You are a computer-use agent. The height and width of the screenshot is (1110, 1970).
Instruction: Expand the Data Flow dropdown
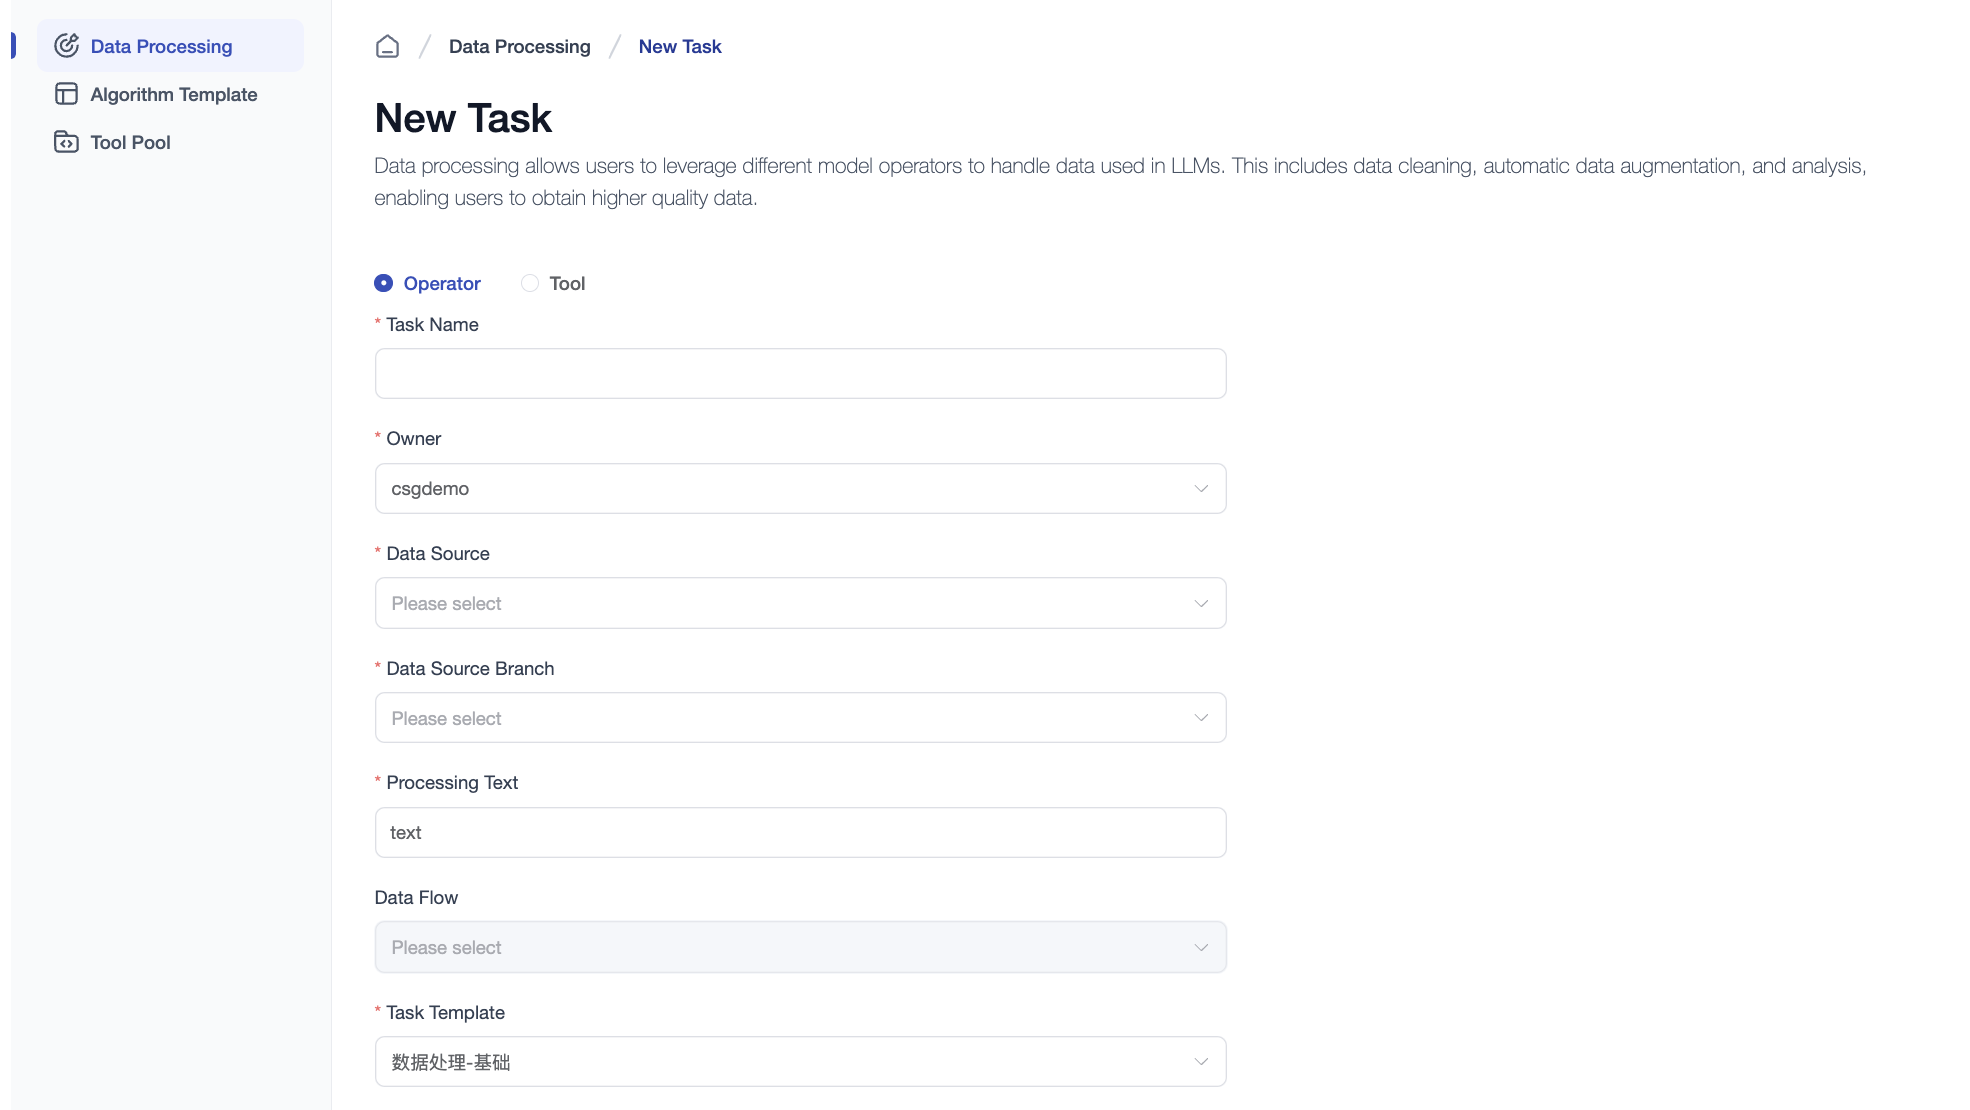800,946
